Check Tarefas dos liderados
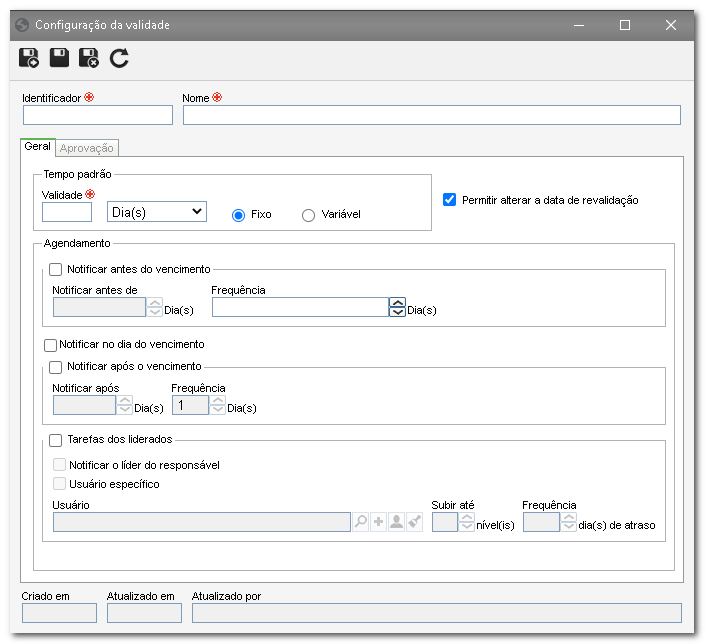The width and height of the screenshot is (705, 644). click(x=55, y=440)
